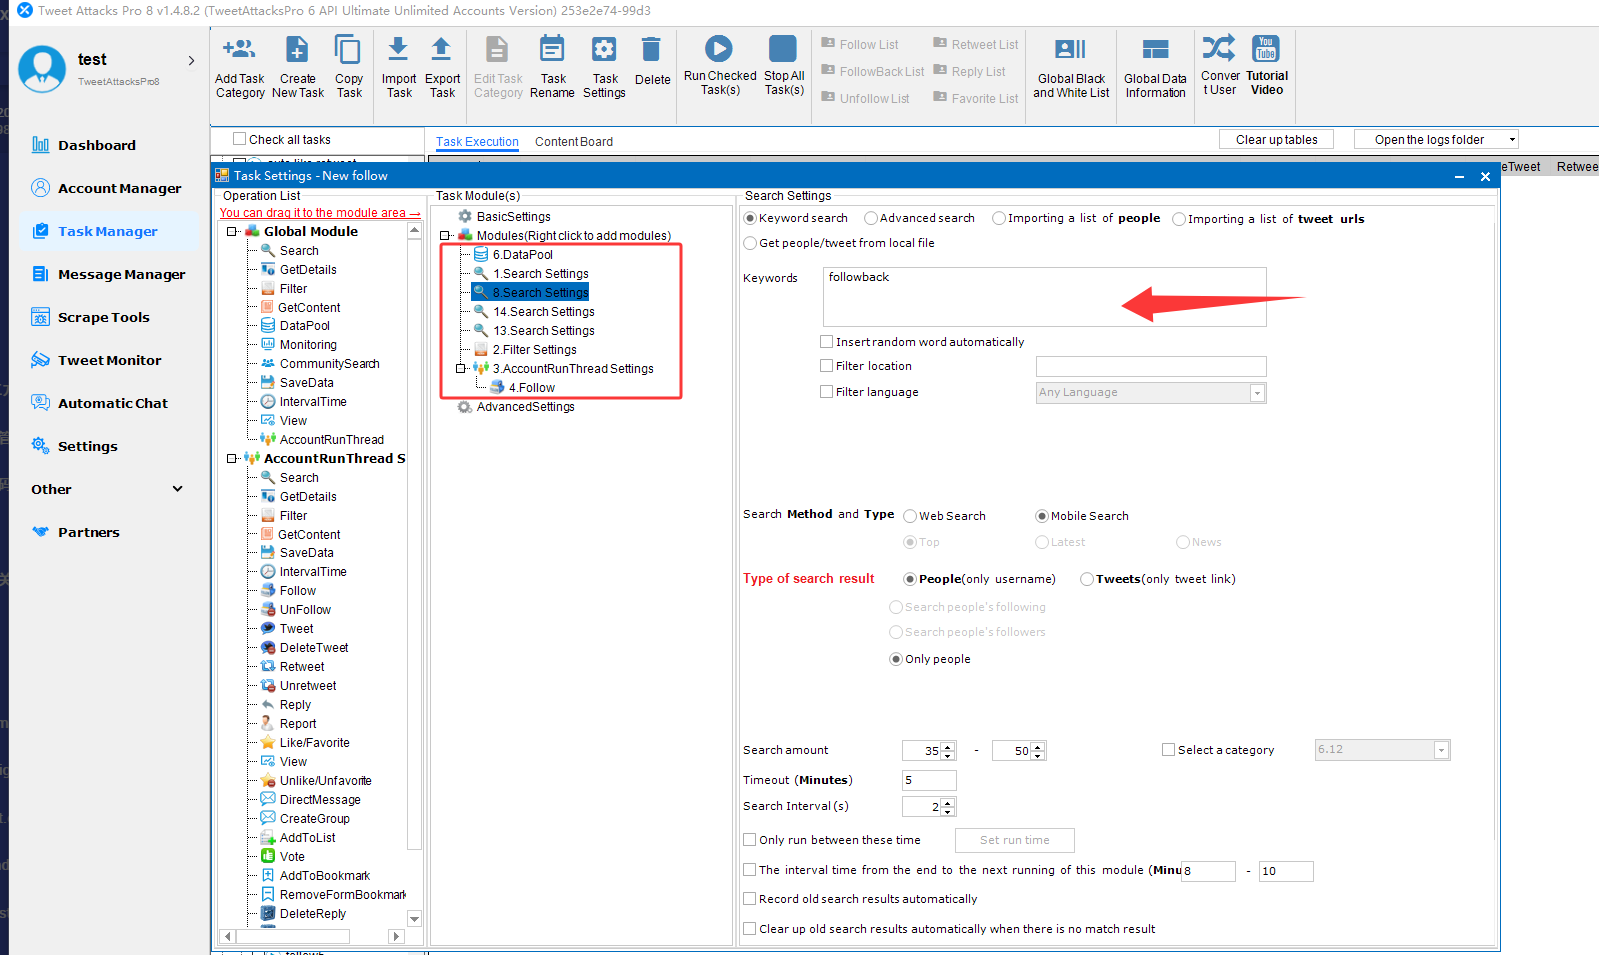Click the Account Manager person icon
Viewport: 1599px width, 955px height.
[x=40, y=188]
